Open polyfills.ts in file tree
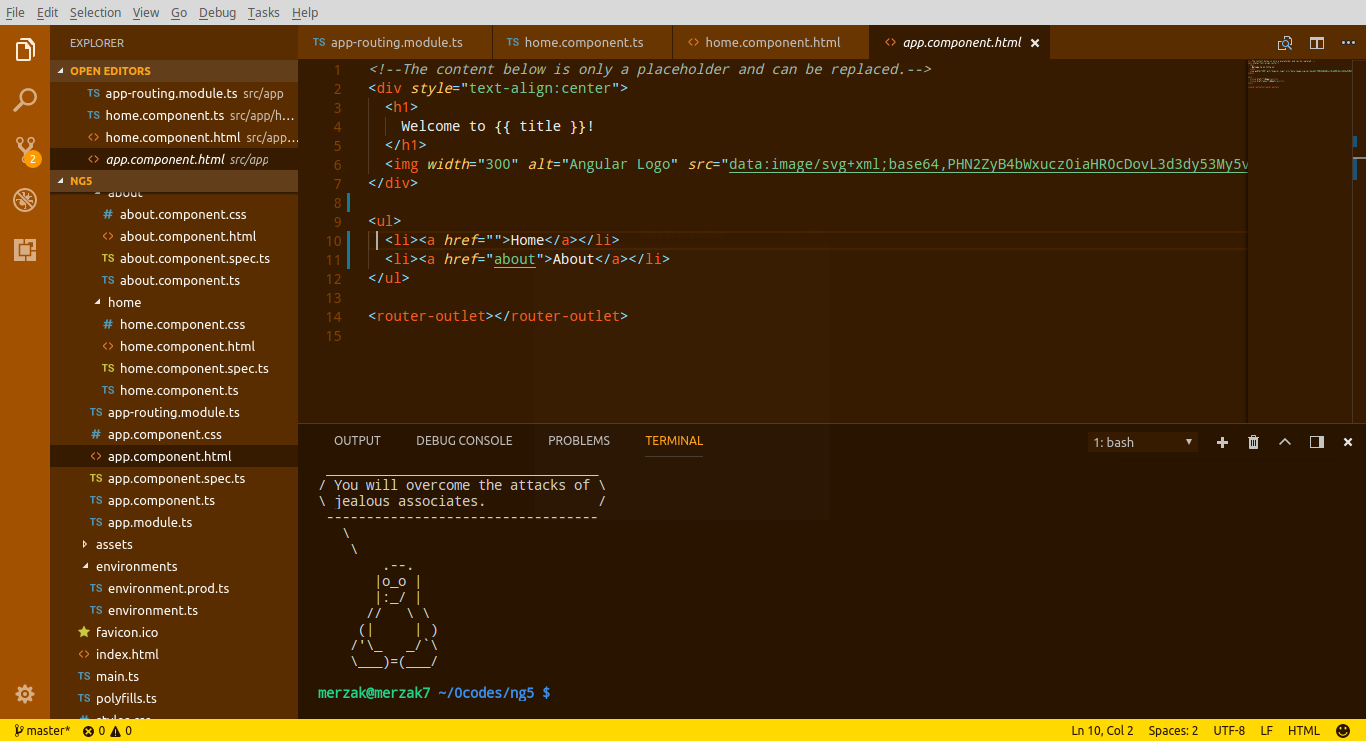This screenshot has width=1366, height=741. point(126,698)
